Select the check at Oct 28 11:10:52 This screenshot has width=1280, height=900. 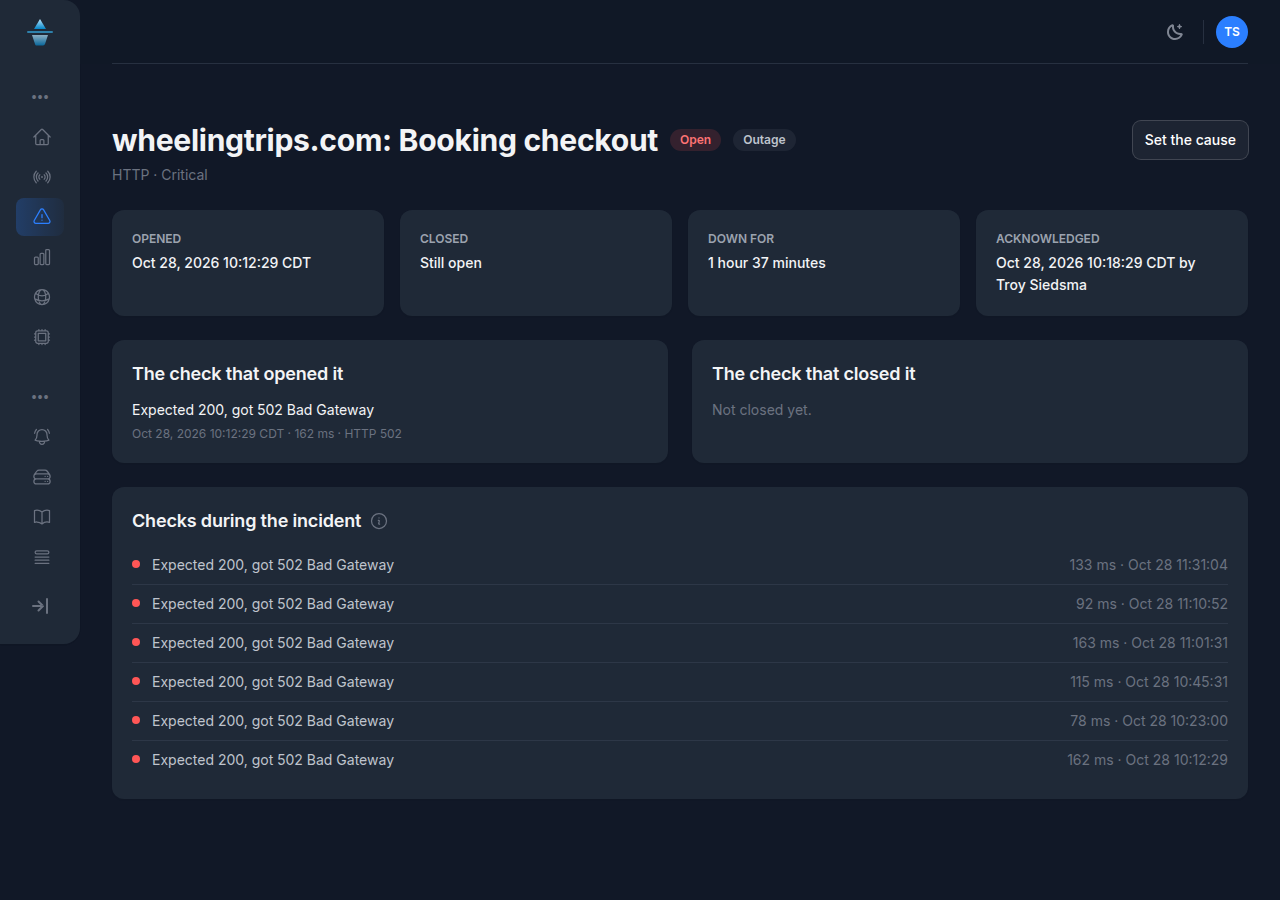tap(680, 604)
